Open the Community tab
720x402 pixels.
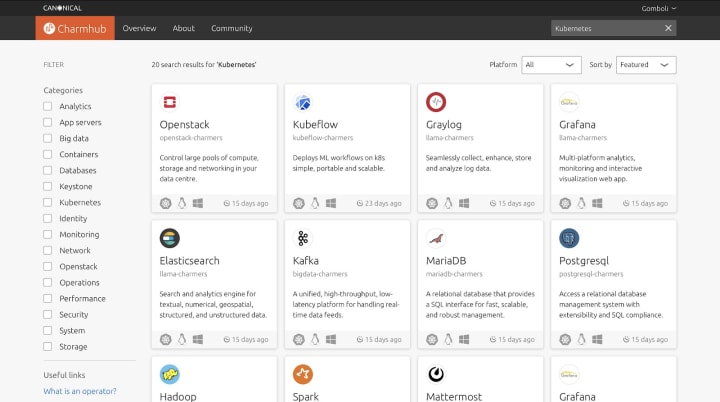232,28
